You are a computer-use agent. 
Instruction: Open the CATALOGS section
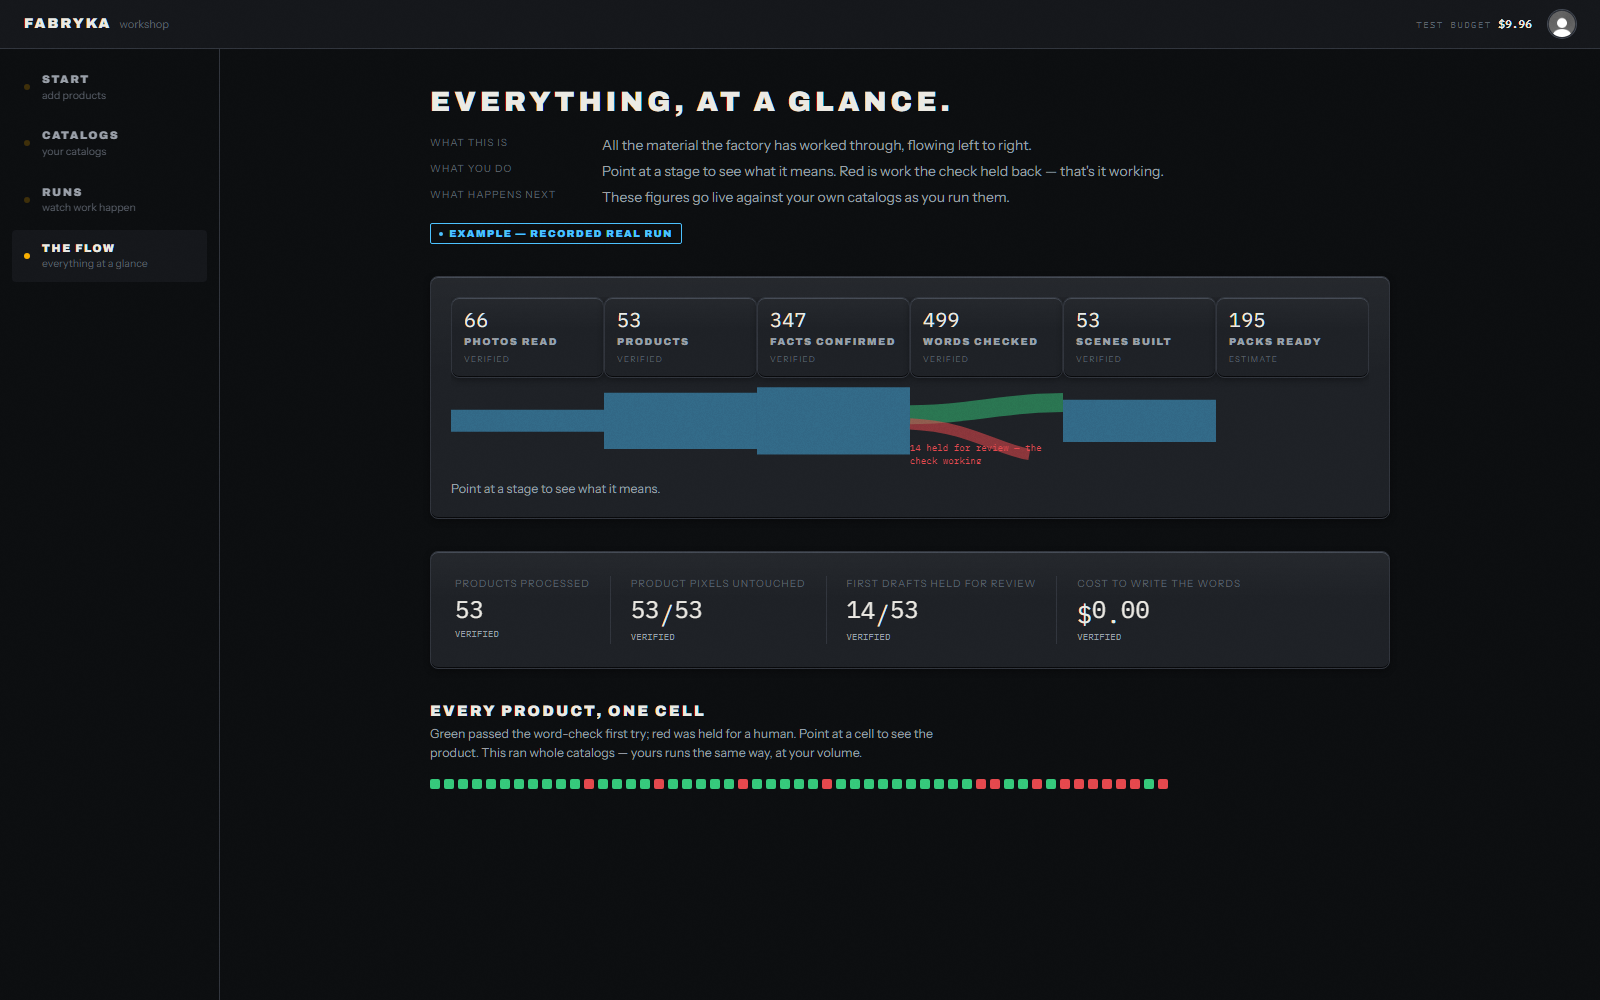(109, 143)
